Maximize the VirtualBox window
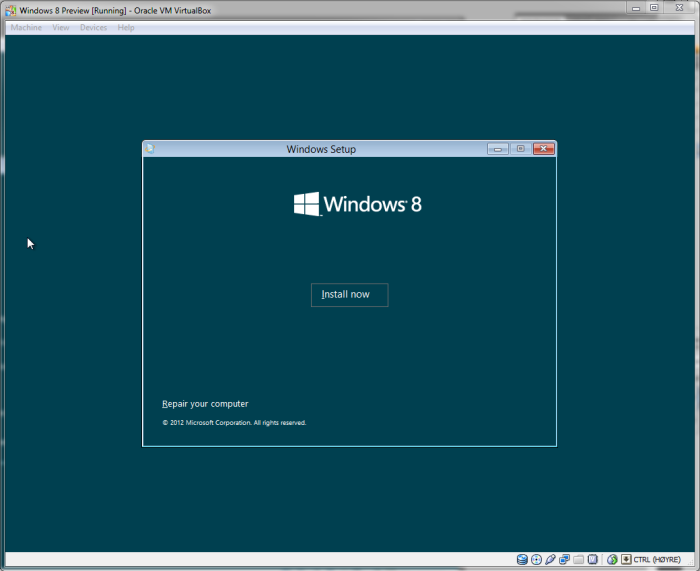 (x=654, y=8)
